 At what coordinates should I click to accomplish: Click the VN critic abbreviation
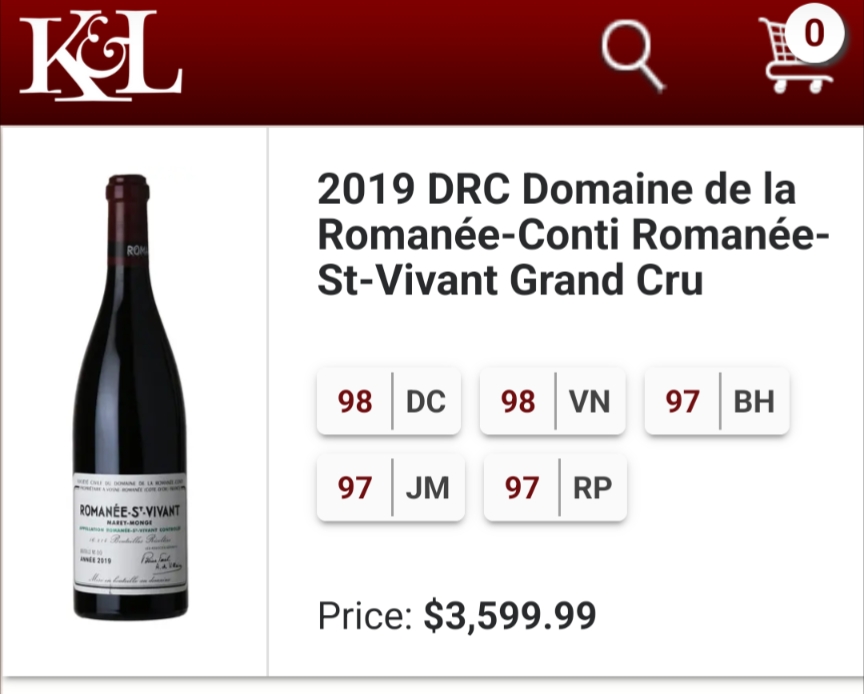click(589, 402)
